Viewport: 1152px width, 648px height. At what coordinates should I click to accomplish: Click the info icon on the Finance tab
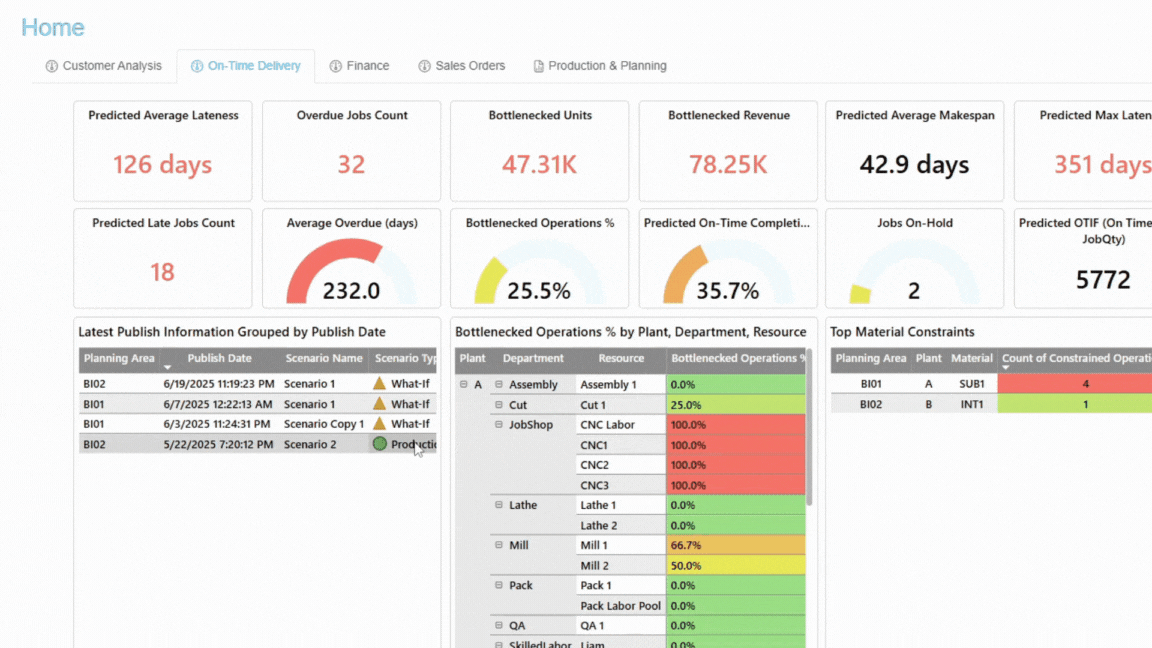338,66
